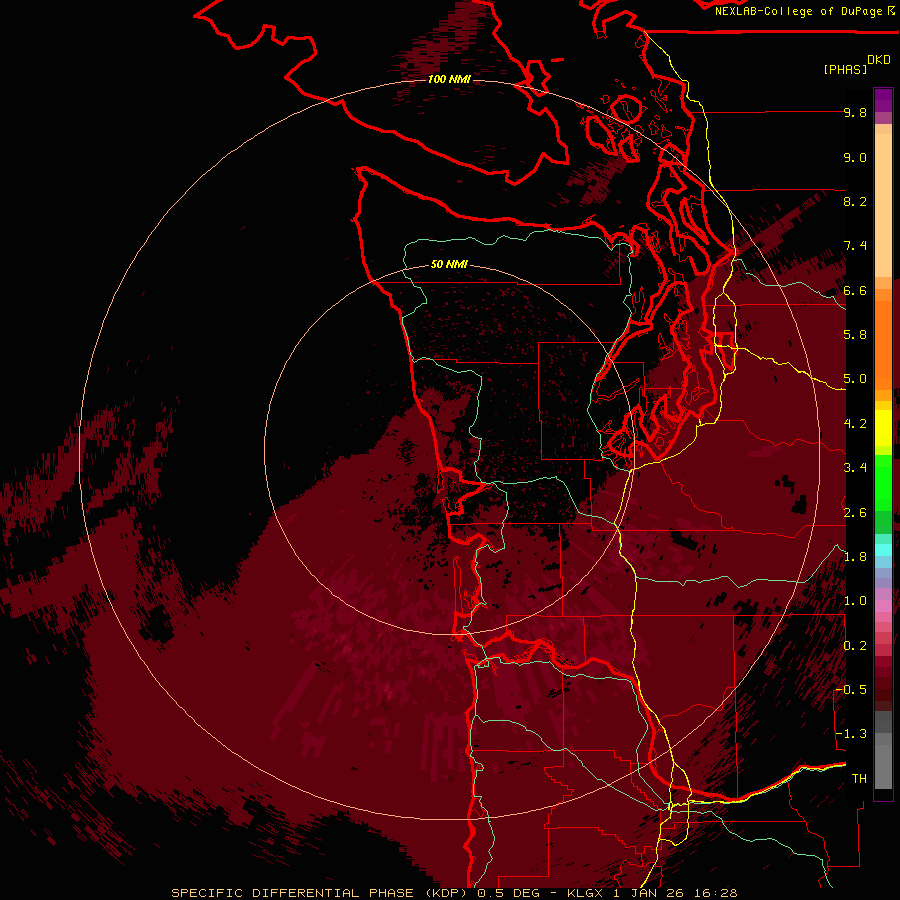
Task: Click the 6.6 value on color scale
Action: 855,290
